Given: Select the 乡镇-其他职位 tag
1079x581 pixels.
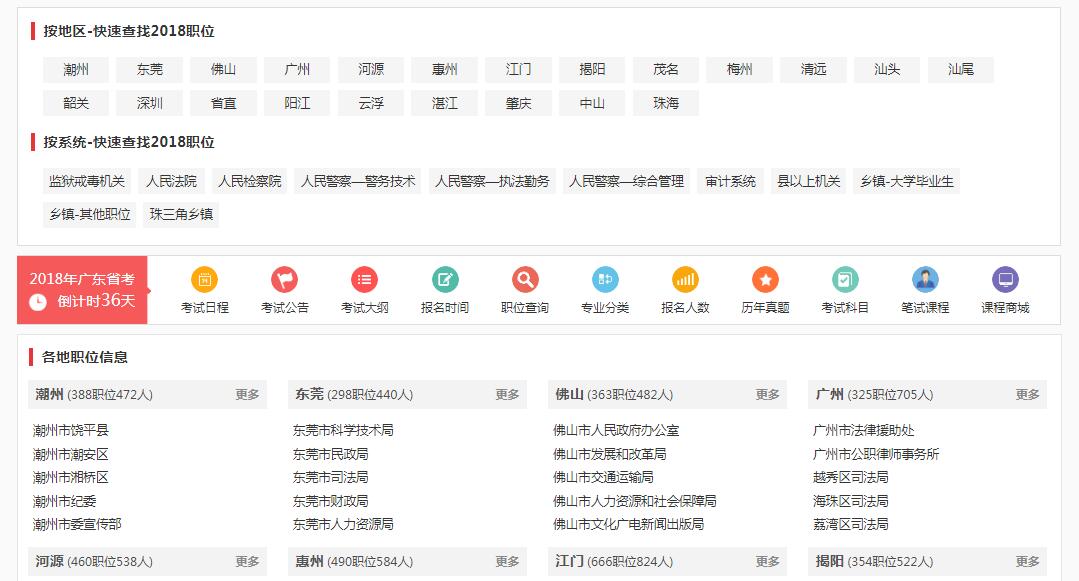Looking at the screenshot, I should (89, 214).
